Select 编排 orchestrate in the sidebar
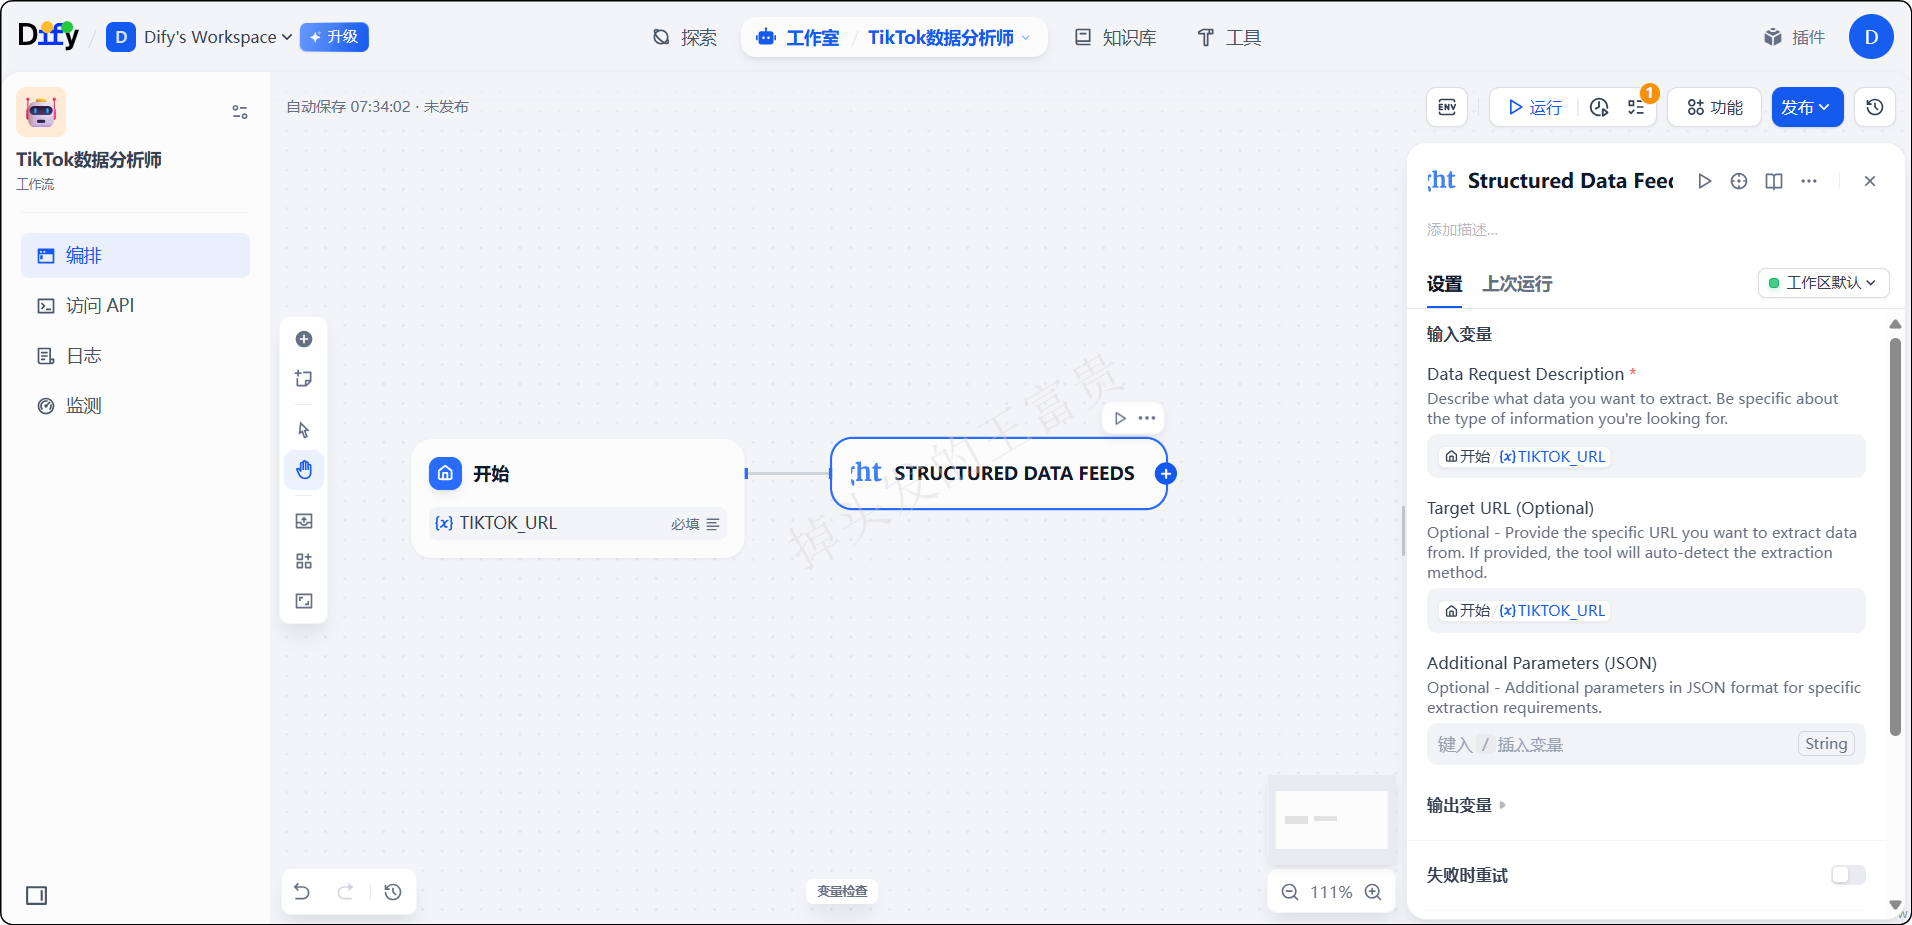 (x=135, y=255)
